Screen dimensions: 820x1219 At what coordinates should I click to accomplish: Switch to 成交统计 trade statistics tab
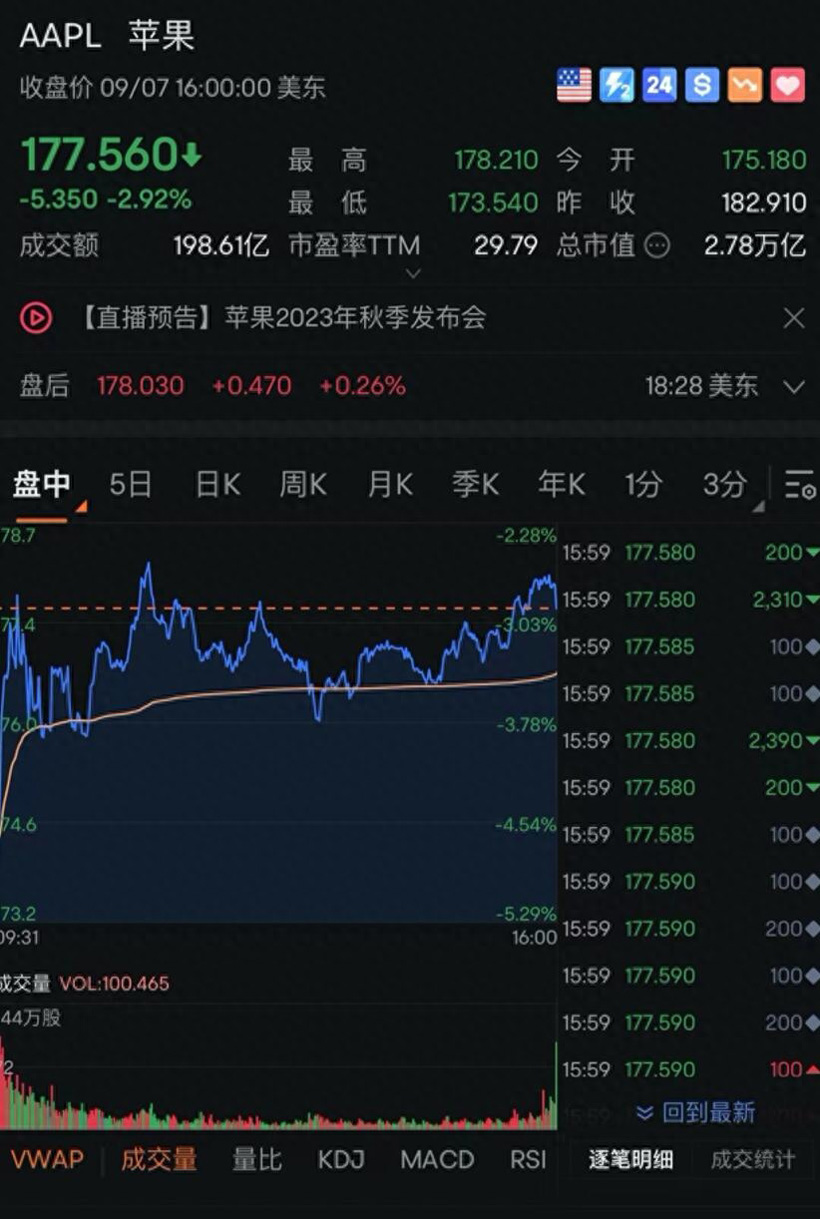753,1160
